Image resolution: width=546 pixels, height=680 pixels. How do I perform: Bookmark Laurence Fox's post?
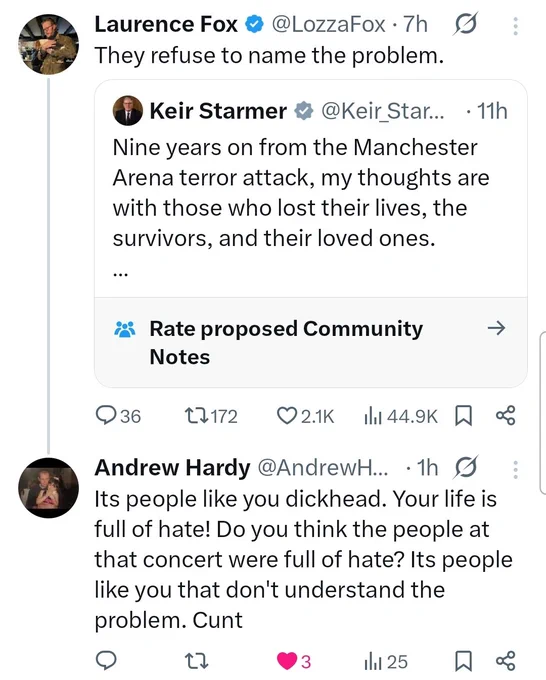click(x=463, y=415)
